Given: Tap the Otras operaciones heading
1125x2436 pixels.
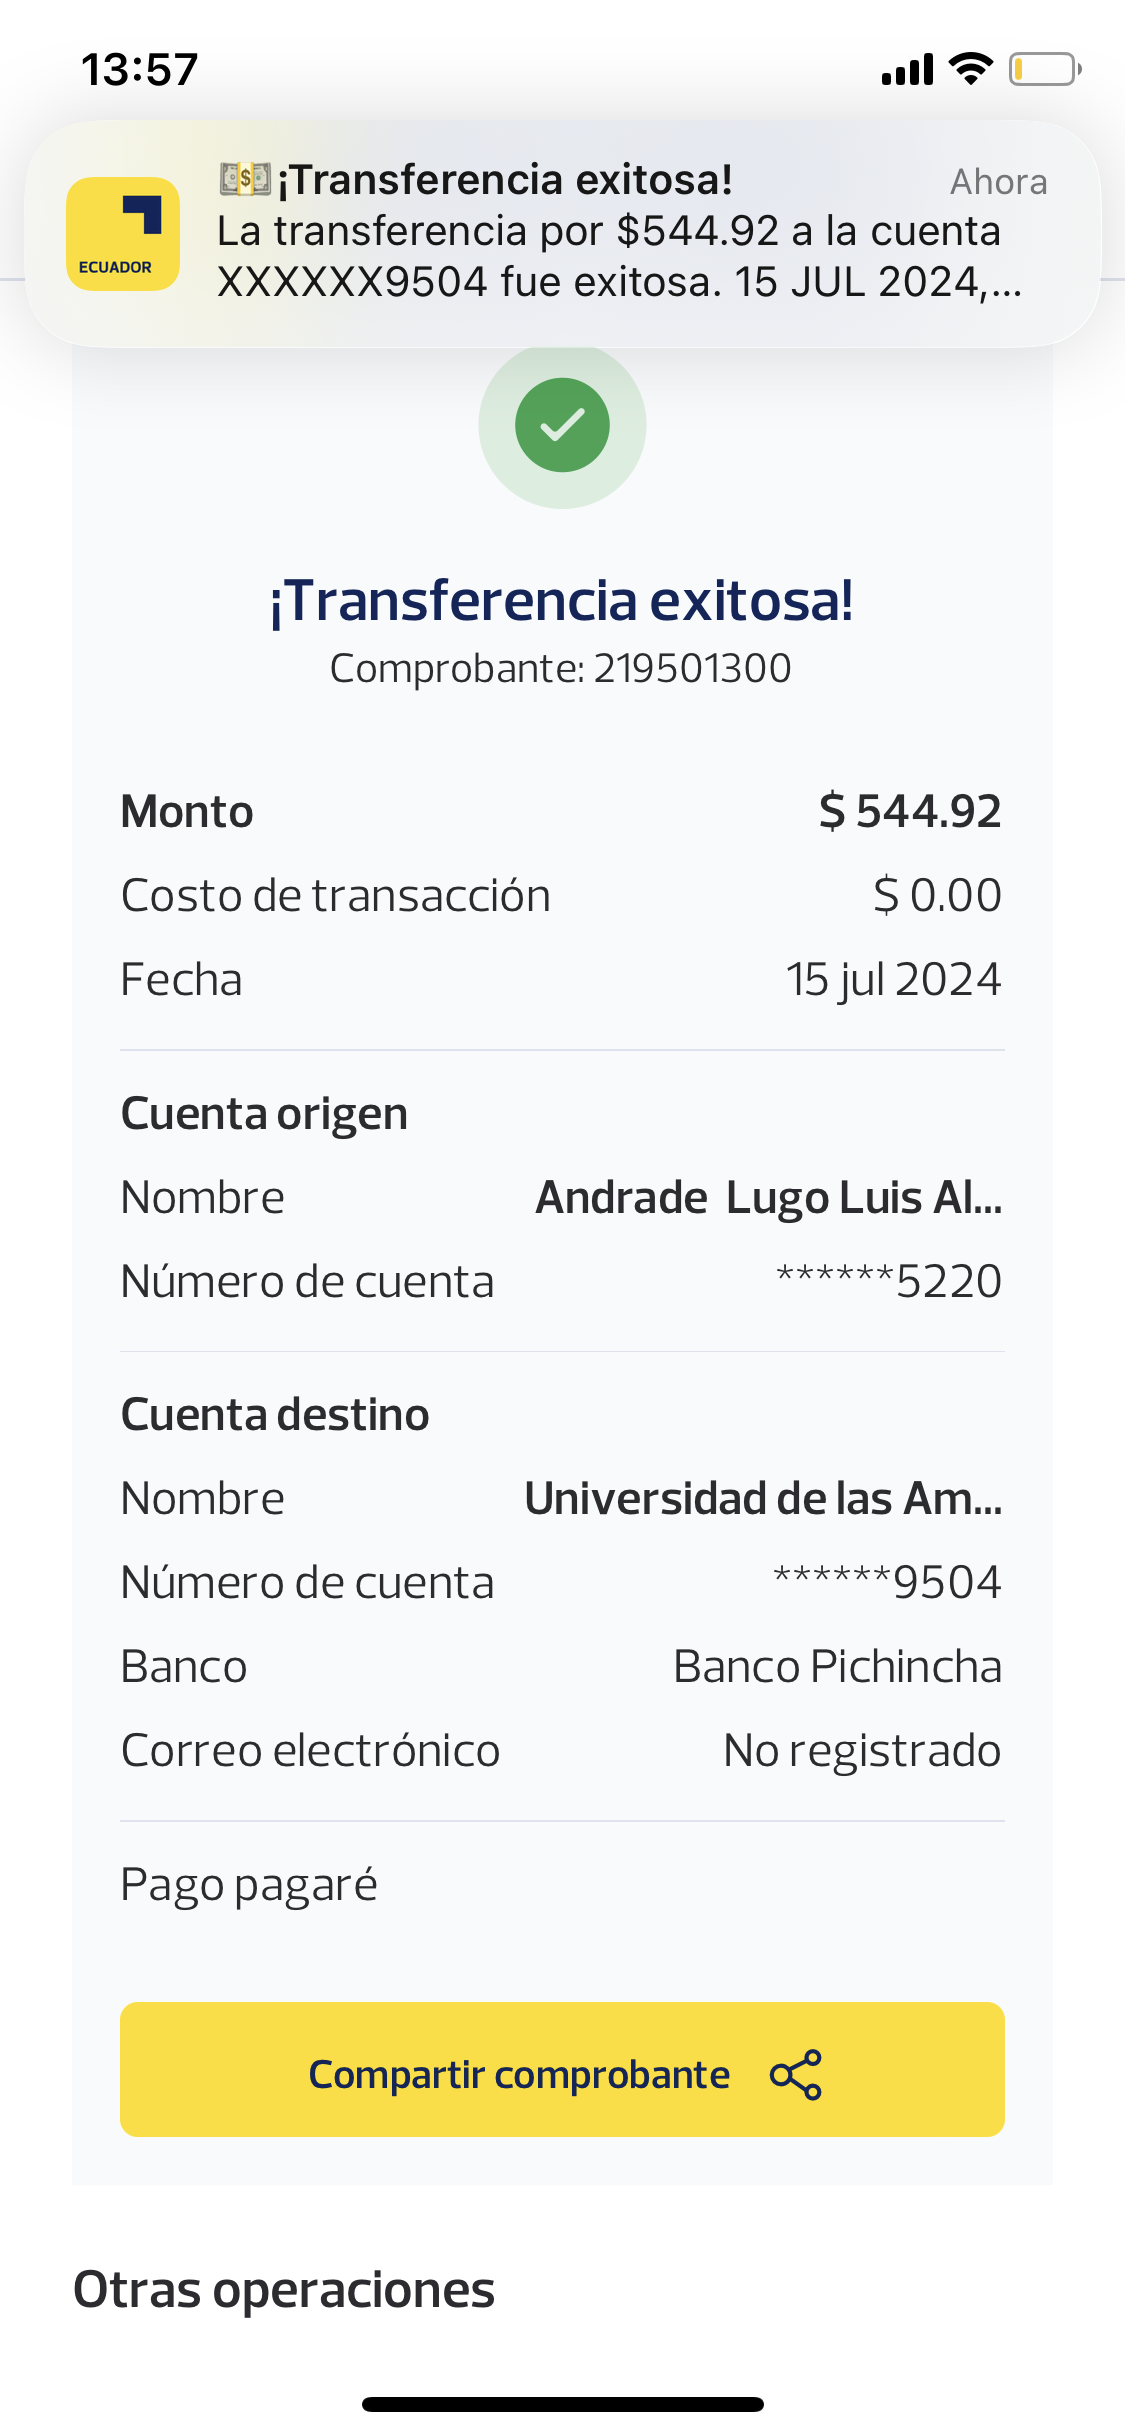Looking at the screenshot, I should pos(284,2289).
